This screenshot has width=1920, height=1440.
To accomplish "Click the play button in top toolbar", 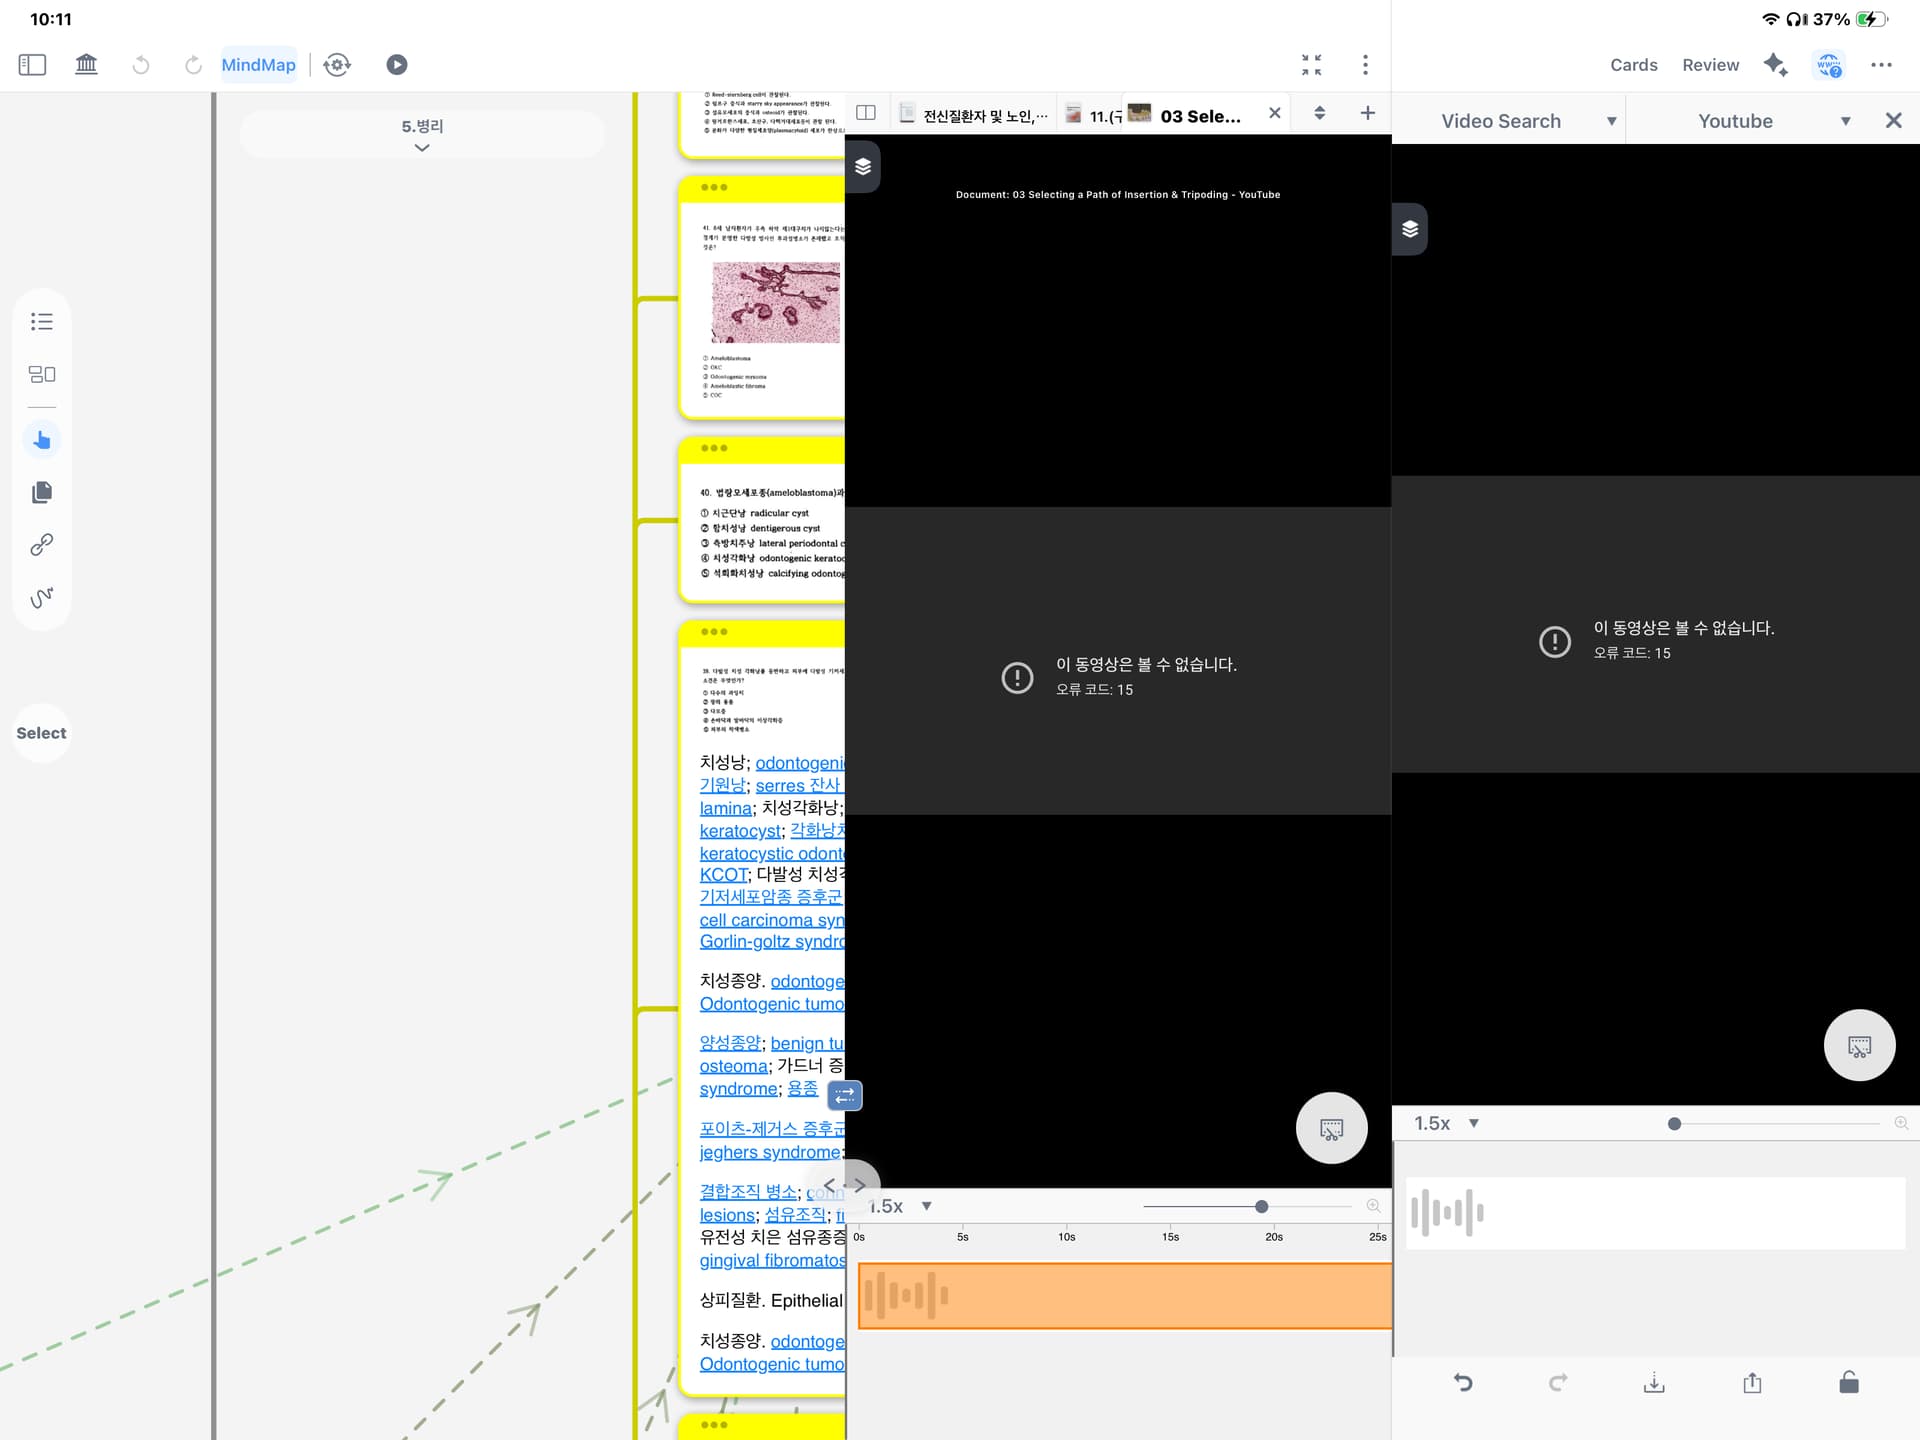I will [397, 65].
